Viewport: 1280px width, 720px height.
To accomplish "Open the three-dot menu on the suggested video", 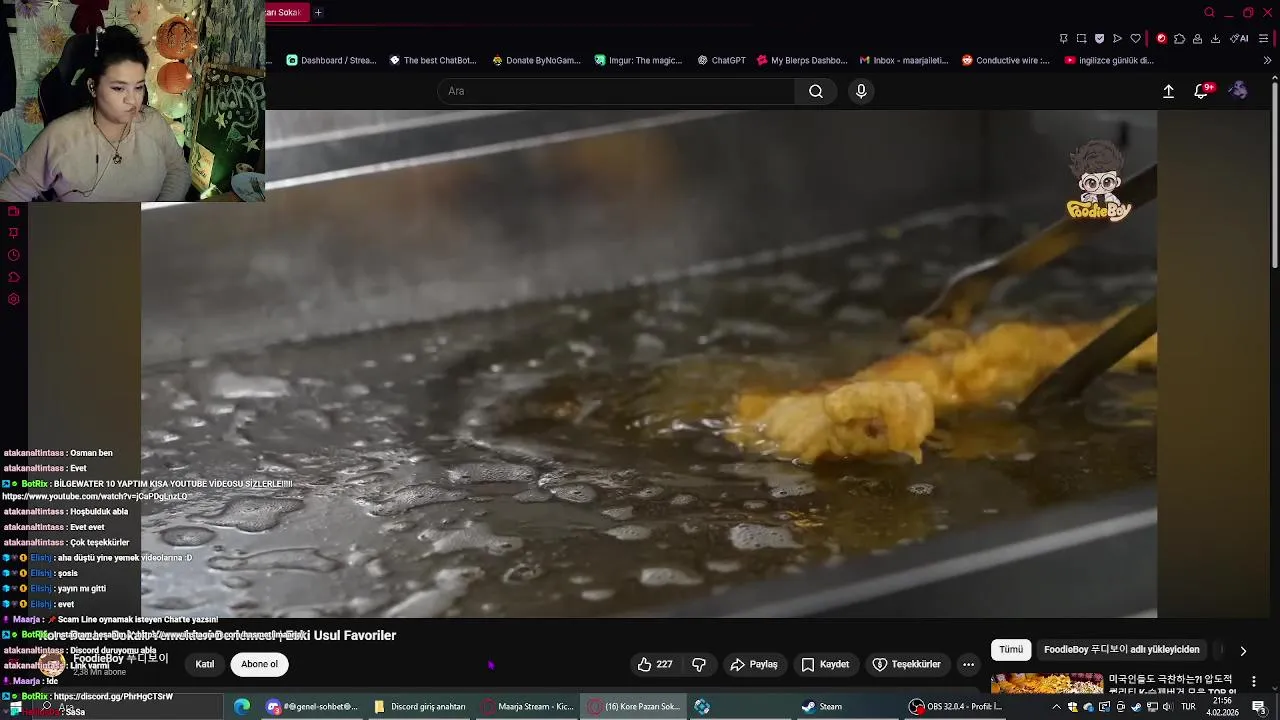I will coord(1254,682).
